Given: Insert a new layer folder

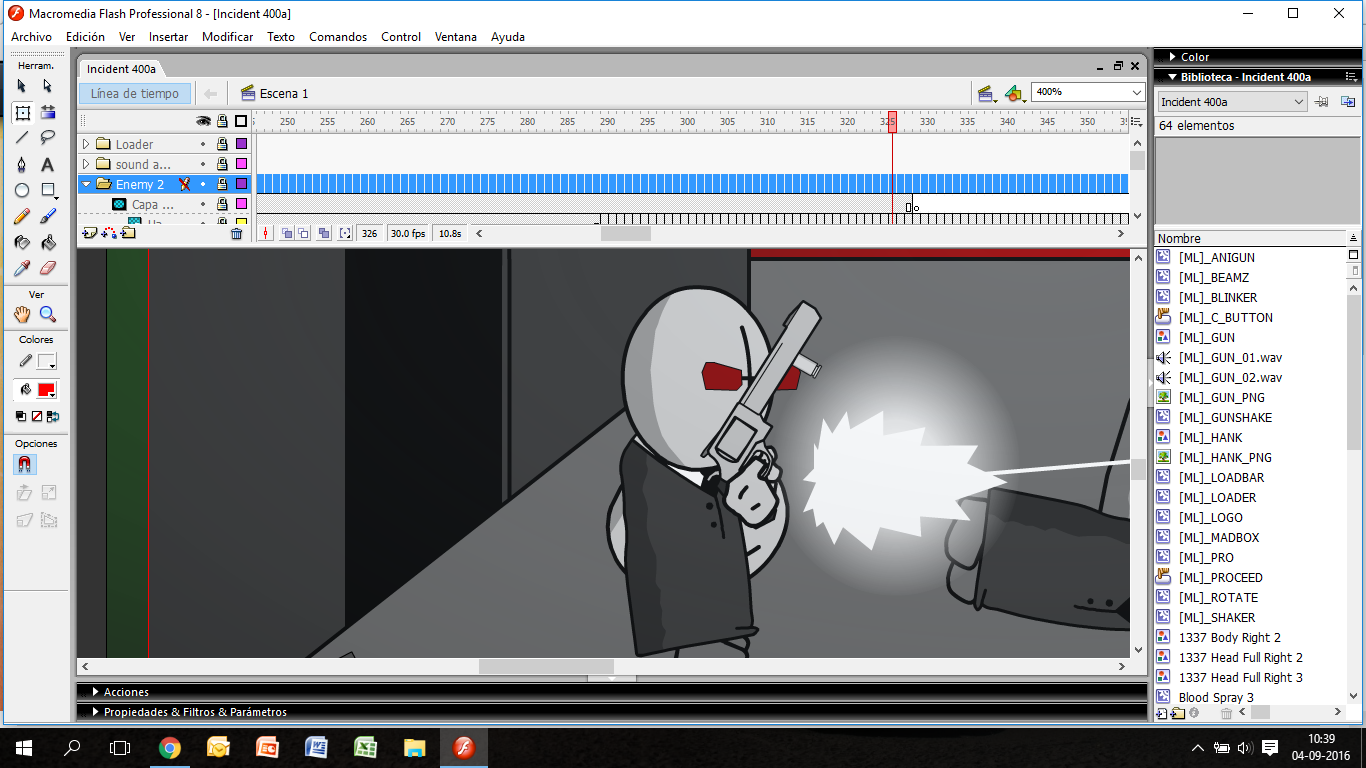Looking at the screenshot, I should pos(128,233).
